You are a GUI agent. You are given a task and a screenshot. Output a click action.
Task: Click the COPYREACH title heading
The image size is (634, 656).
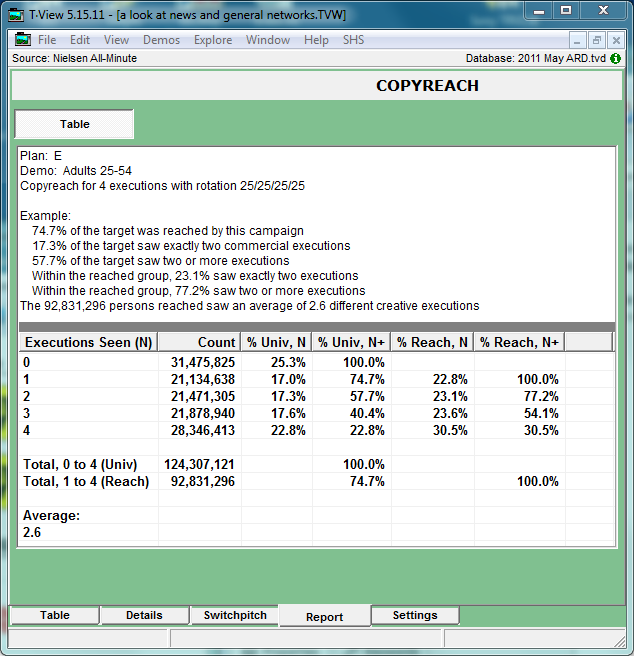point(427,86)
